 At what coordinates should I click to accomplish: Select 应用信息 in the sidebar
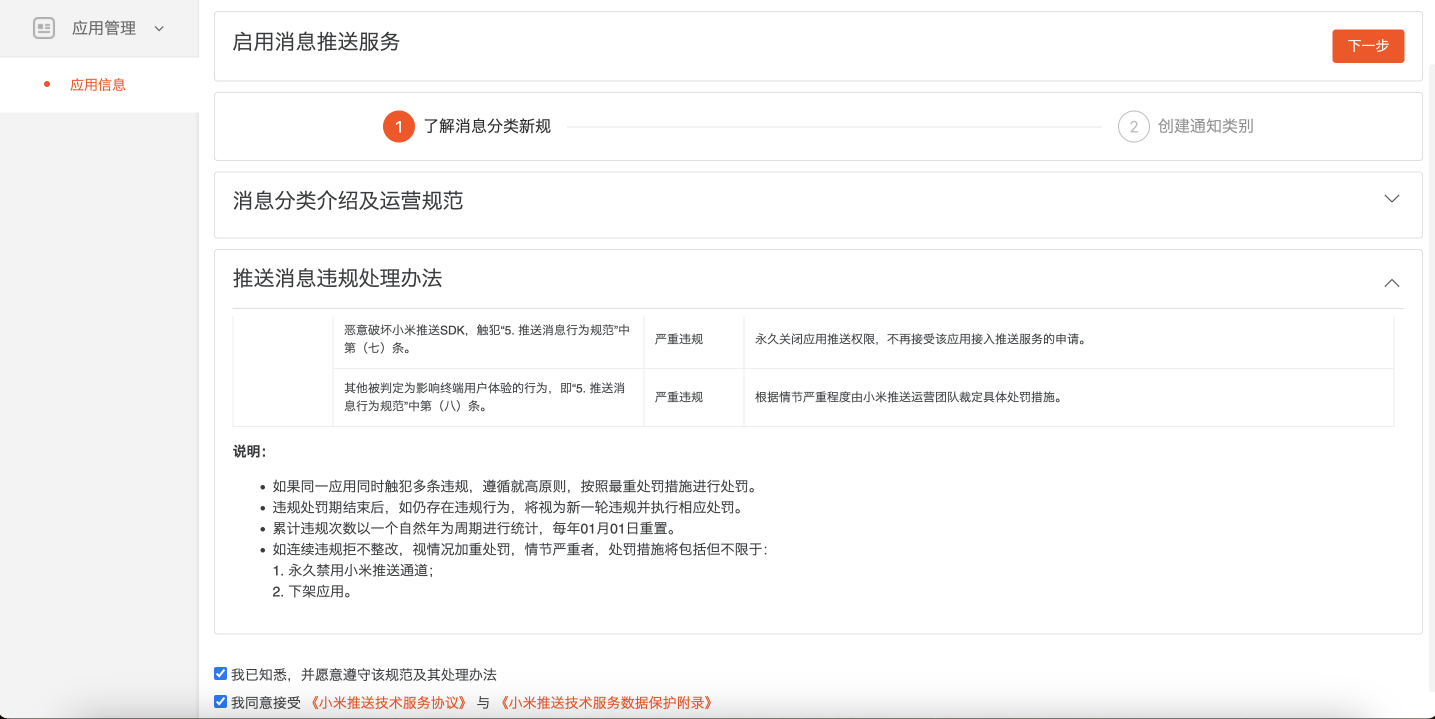point(98,85)
